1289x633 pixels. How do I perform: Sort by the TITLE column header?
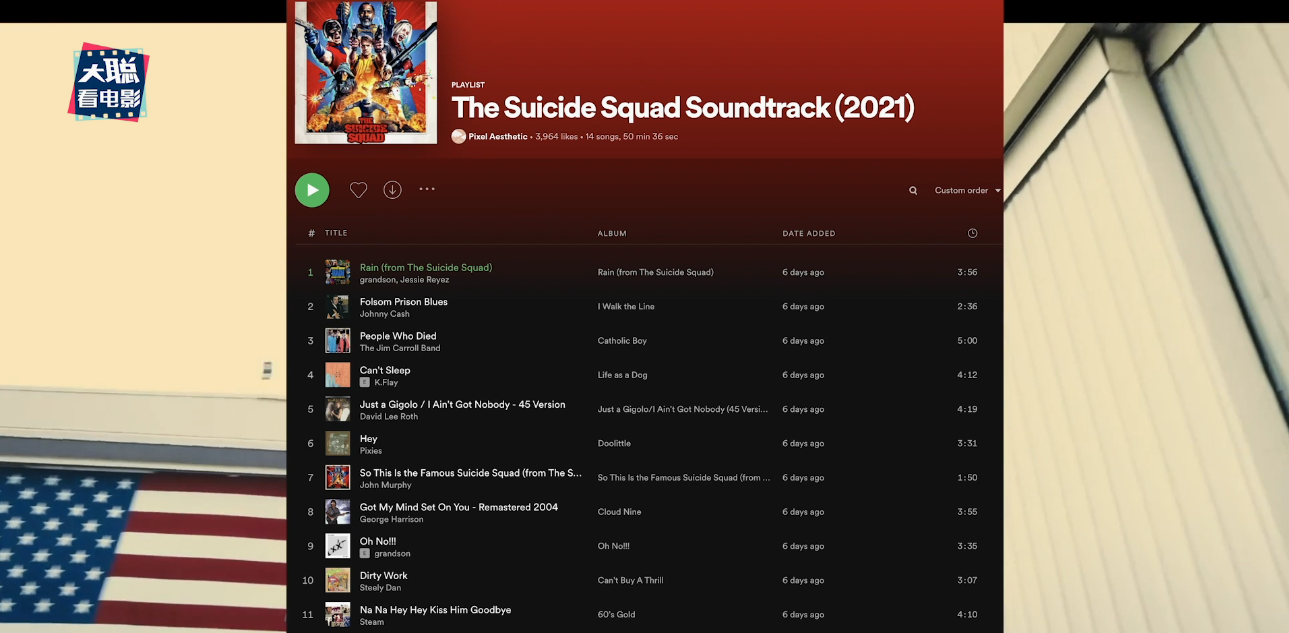tap(336, 233)
